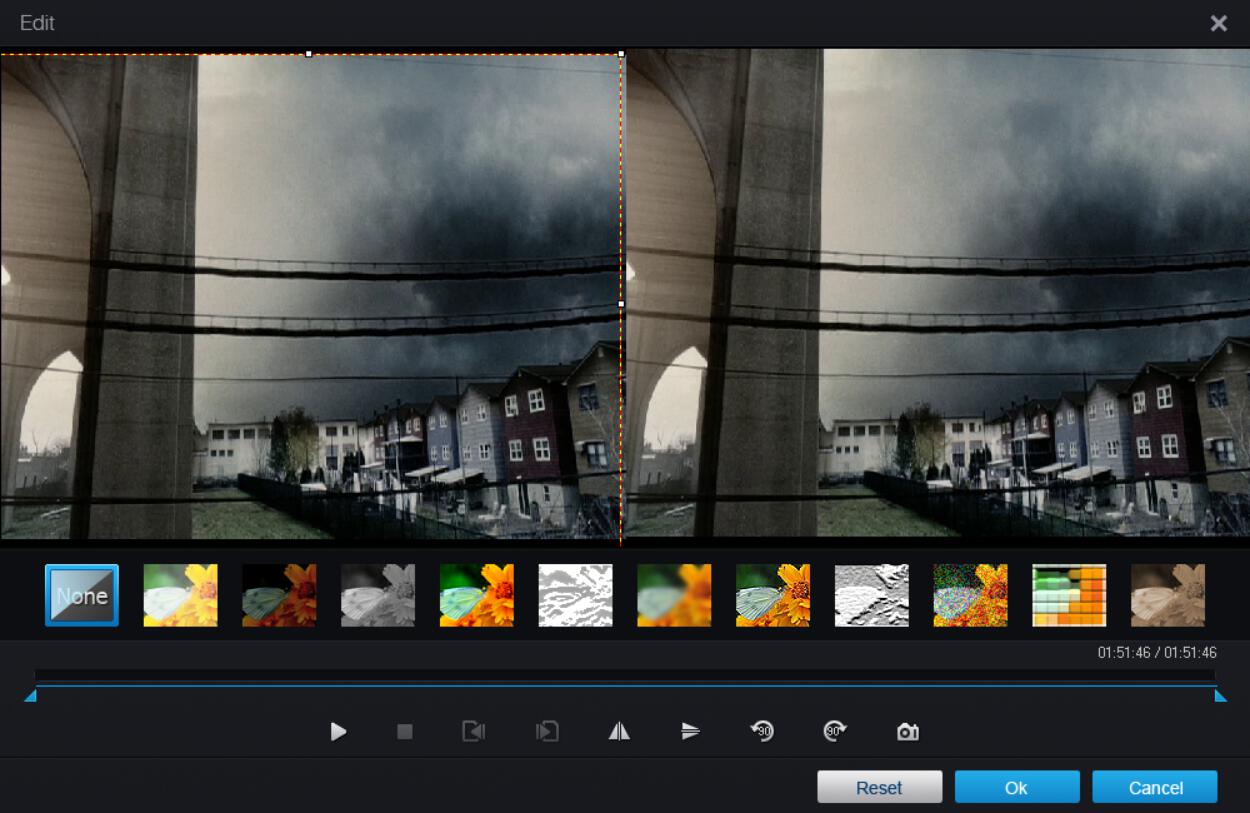Apply the saturated color filter effect
Image resolution: width=1250 pixels, height=813 pixels.
tap(477, 595)
